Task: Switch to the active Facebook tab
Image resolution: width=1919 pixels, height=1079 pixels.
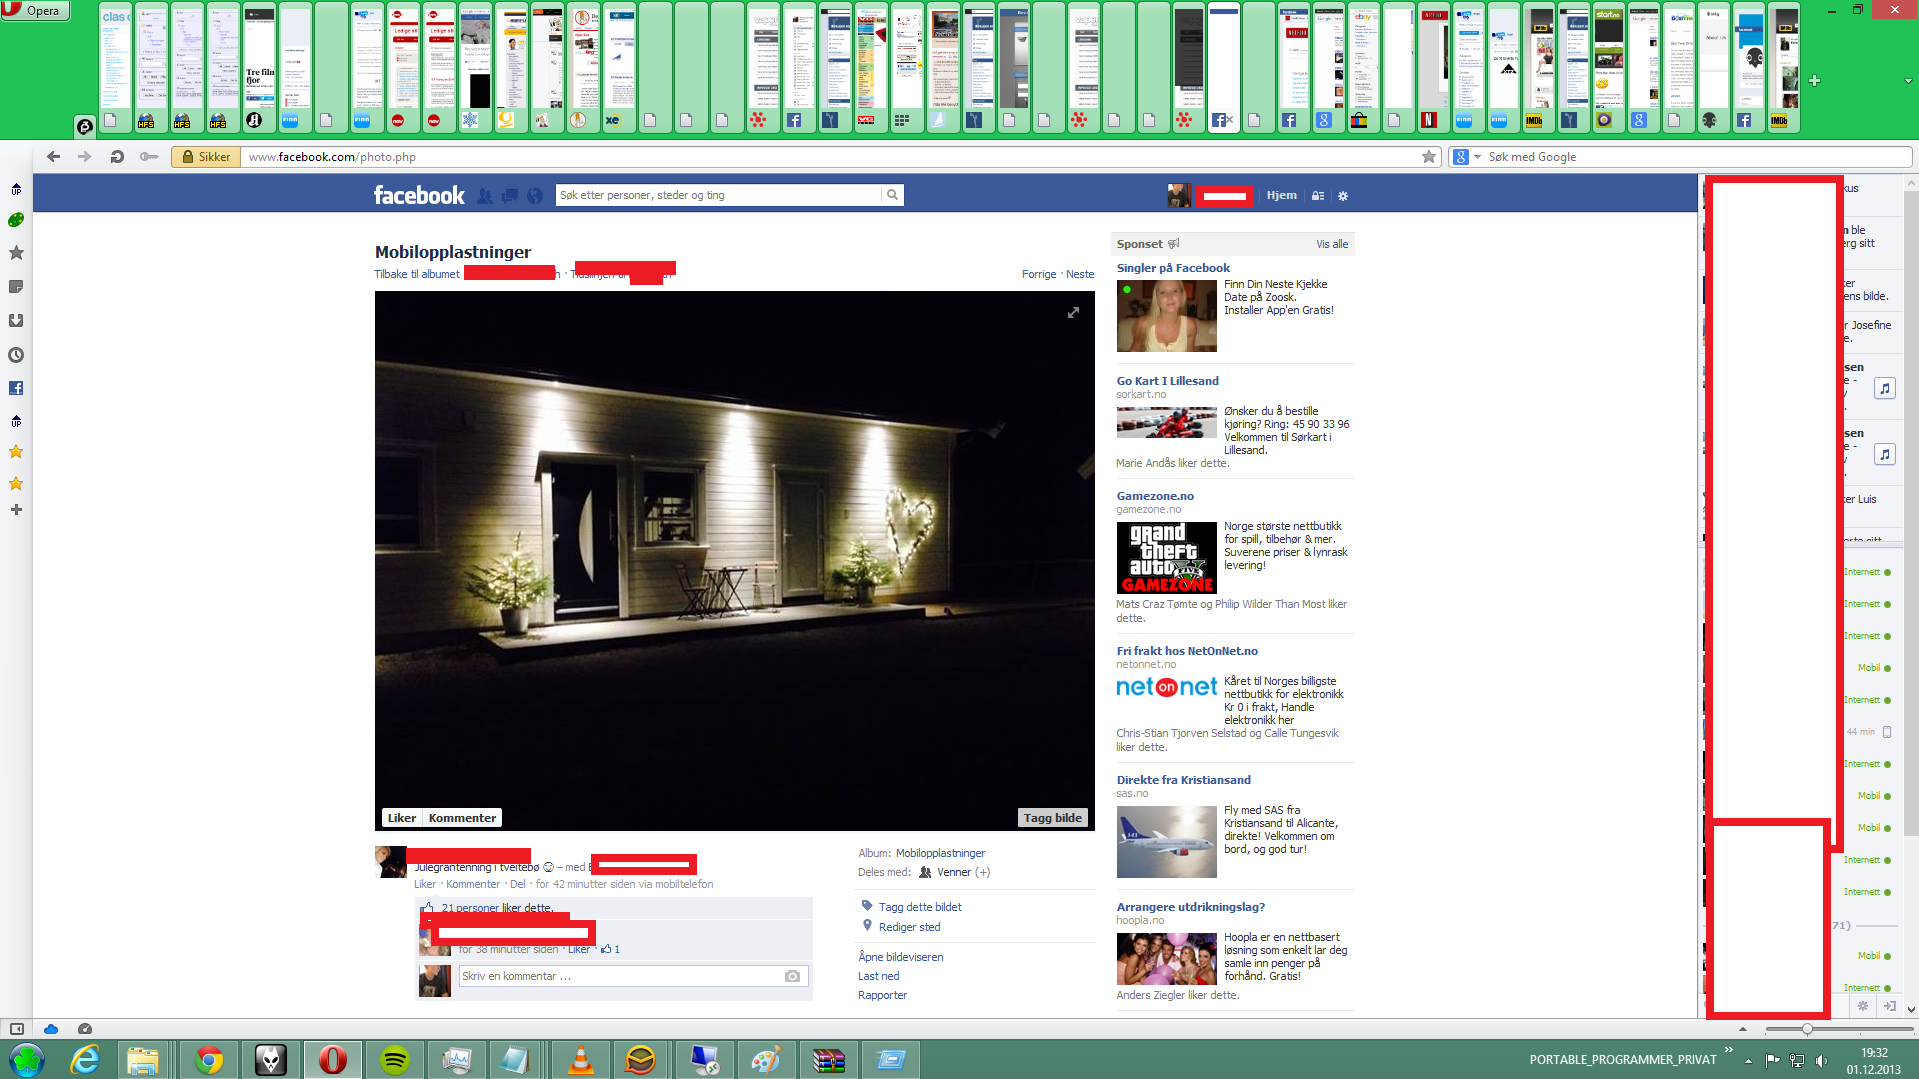Action: [x=1224, y=67]
